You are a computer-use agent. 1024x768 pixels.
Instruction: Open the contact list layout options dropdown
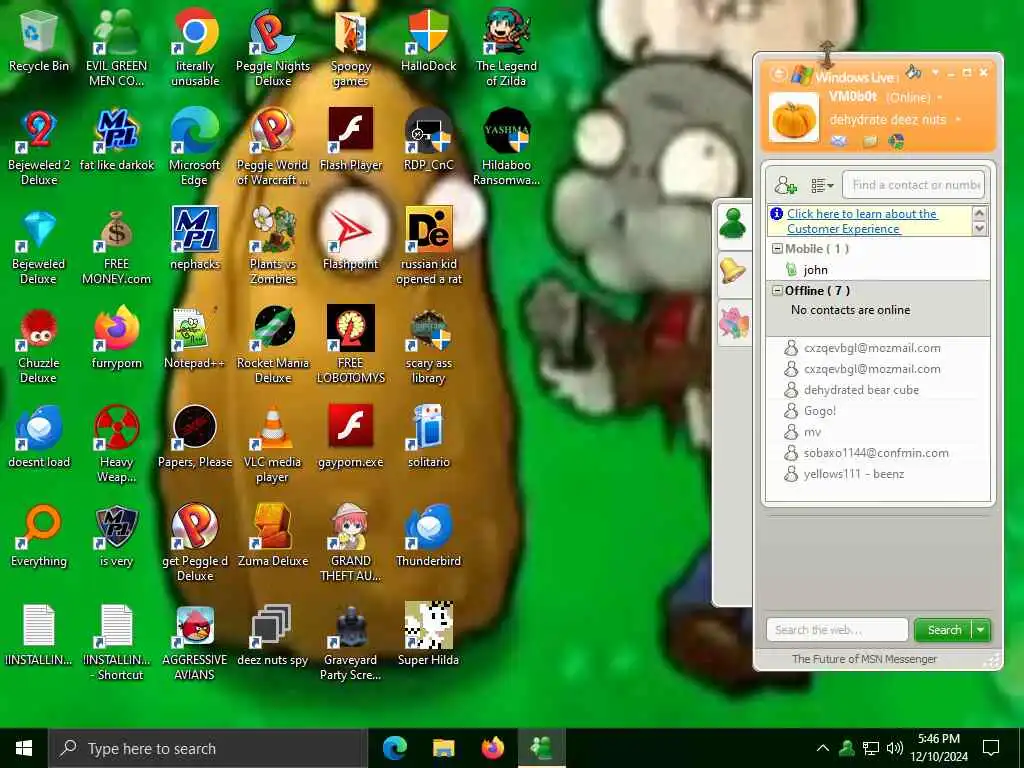(x=822, y=186)
